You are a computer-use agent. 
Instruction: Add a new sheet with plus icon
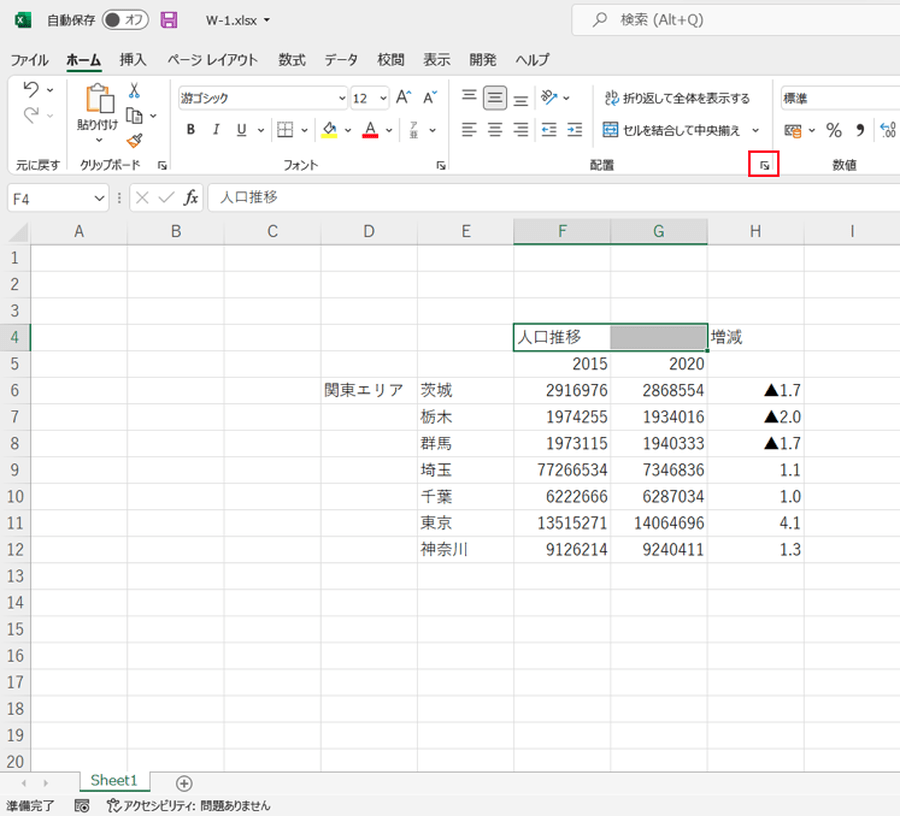(x=184, y=783)
